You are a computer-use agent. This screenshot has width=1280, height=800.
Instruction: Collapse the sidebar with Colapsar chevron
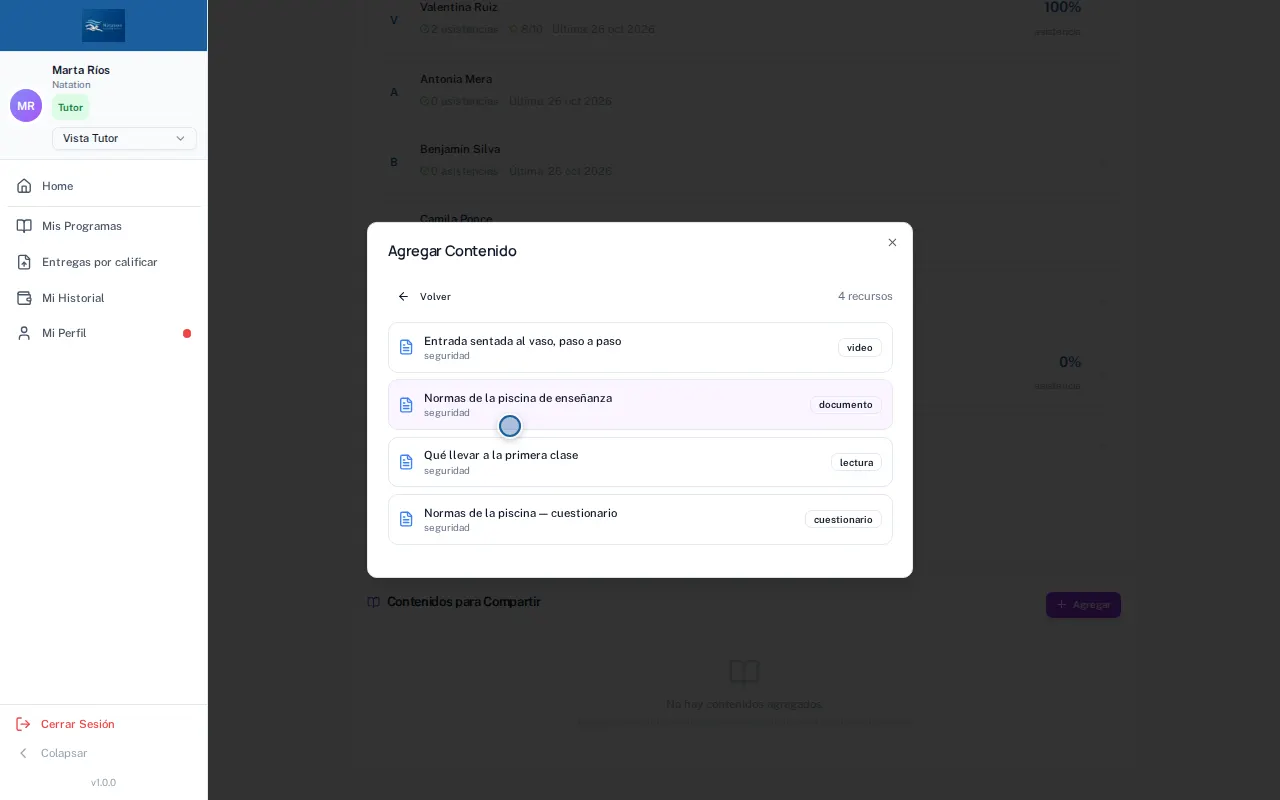click(23, 753)
